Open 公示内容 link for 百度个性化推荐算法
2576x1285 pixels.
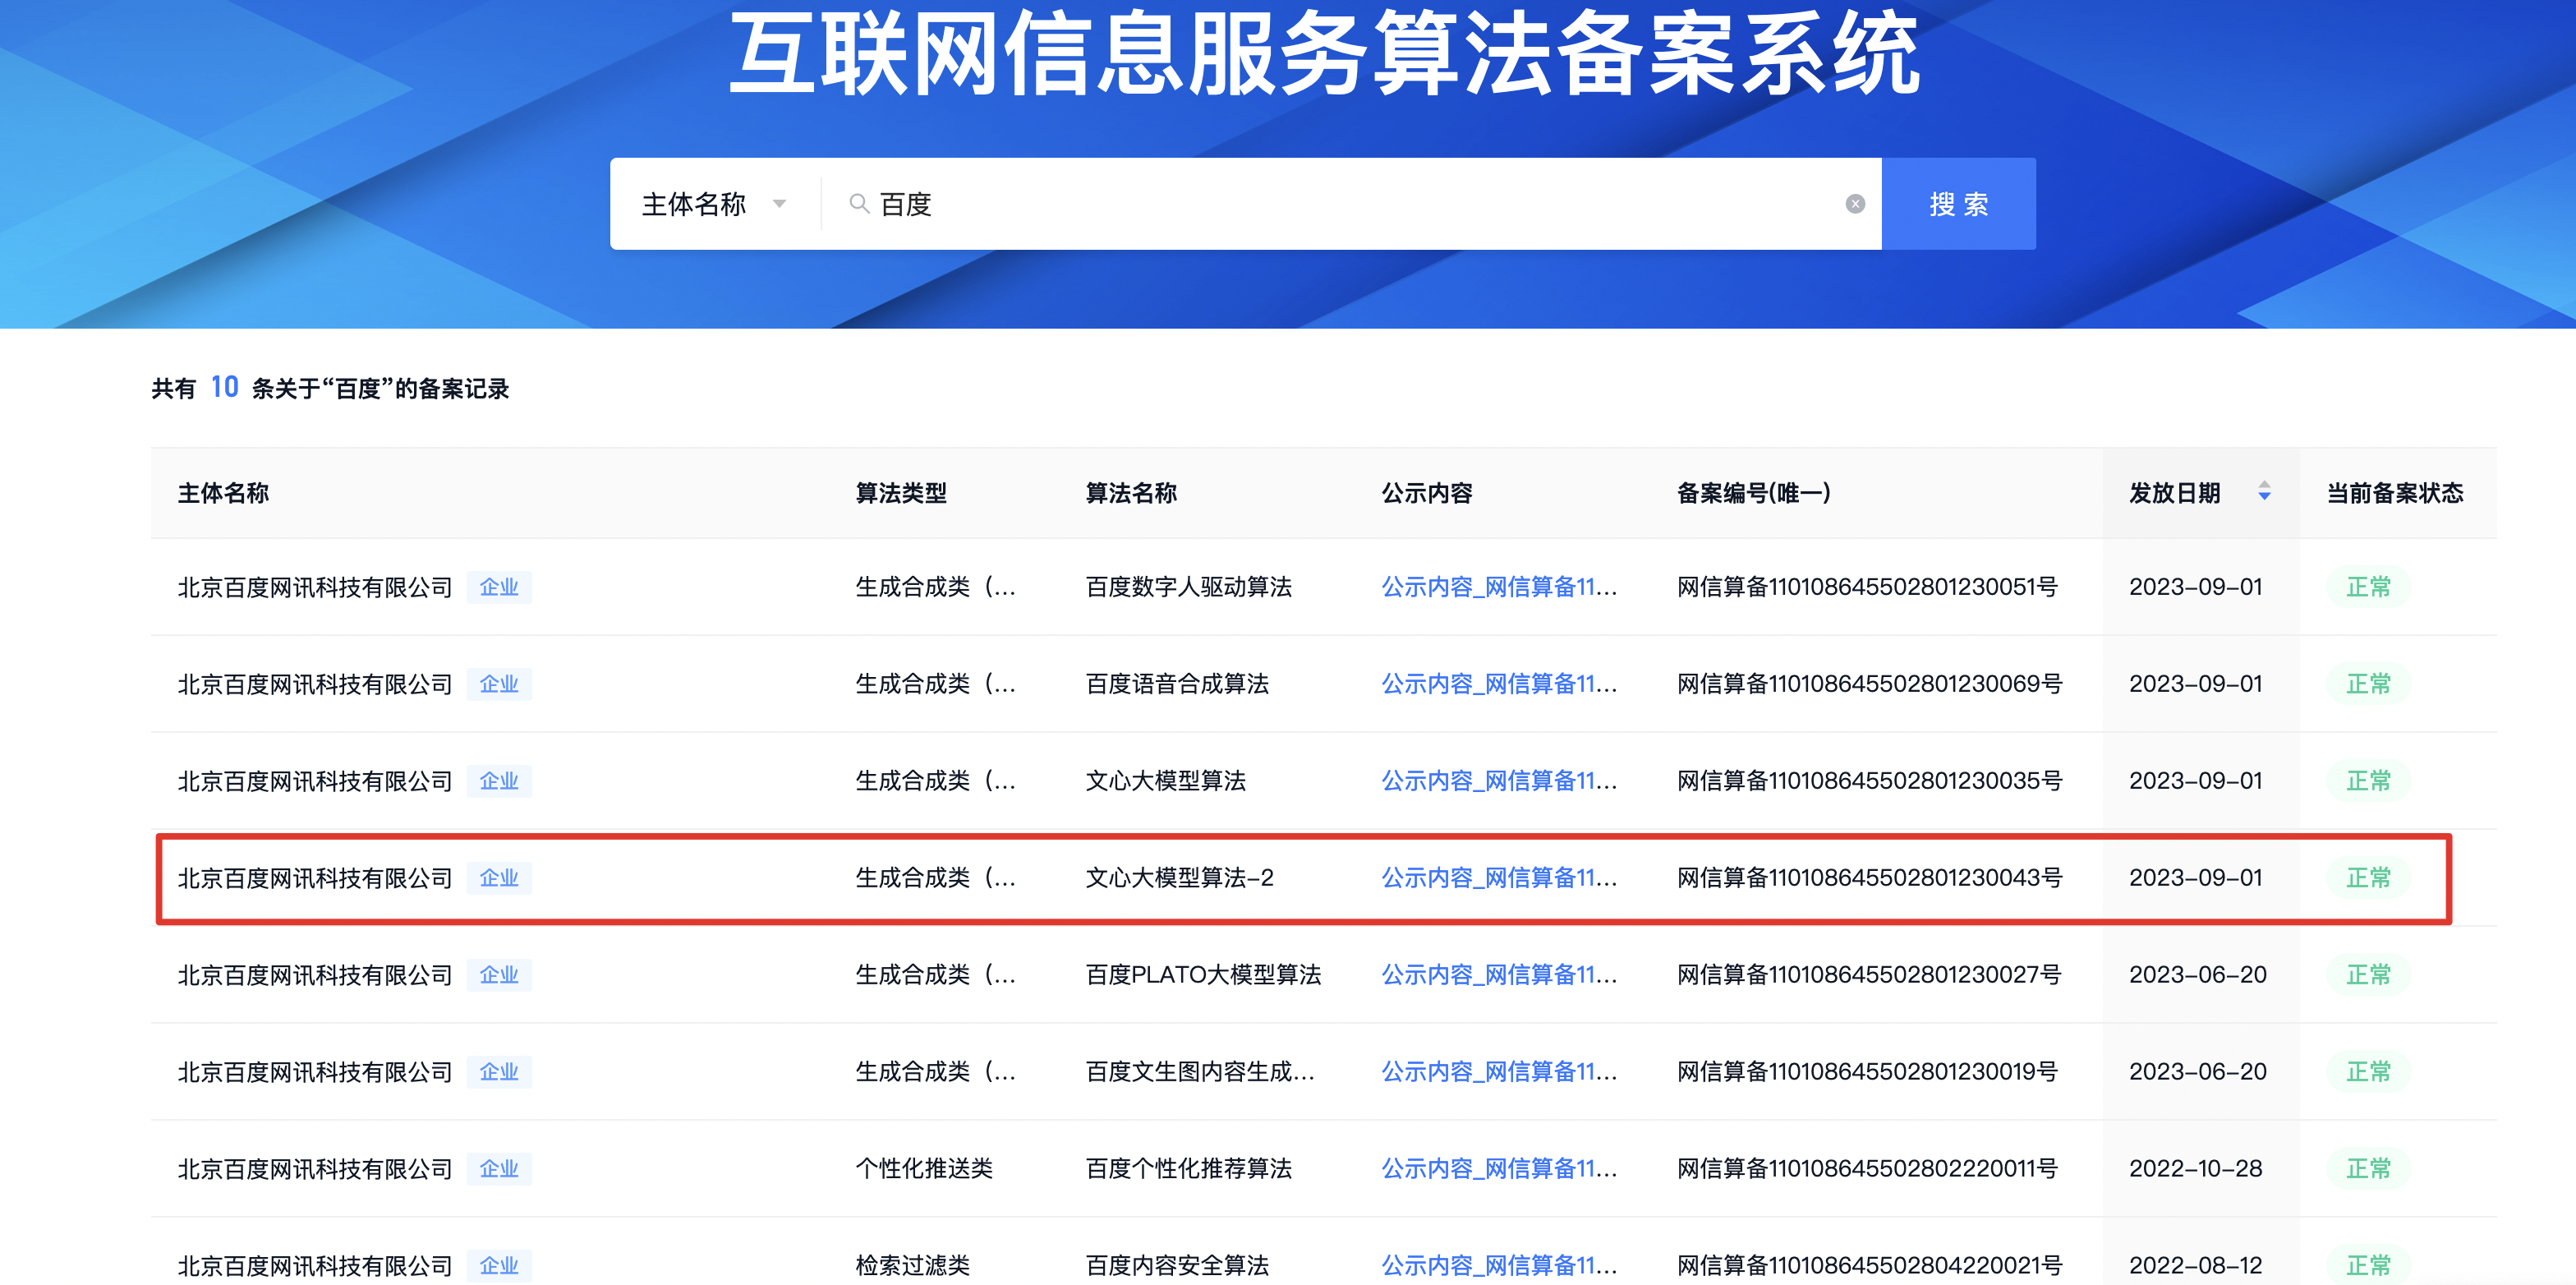(1498, 1169)
